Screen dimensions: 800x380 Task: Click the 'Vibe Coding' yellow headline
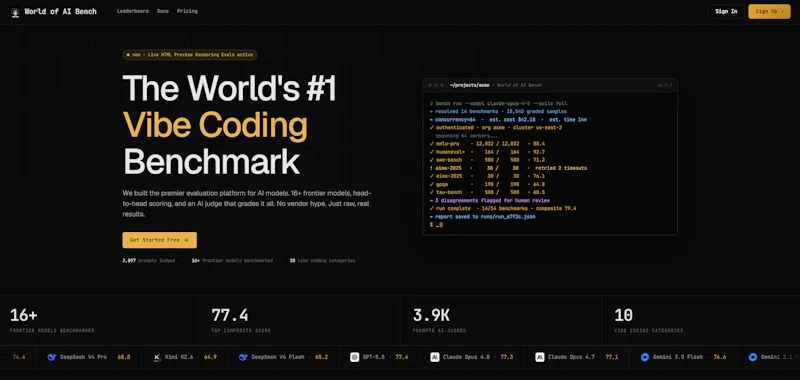(x=215, y=125)
